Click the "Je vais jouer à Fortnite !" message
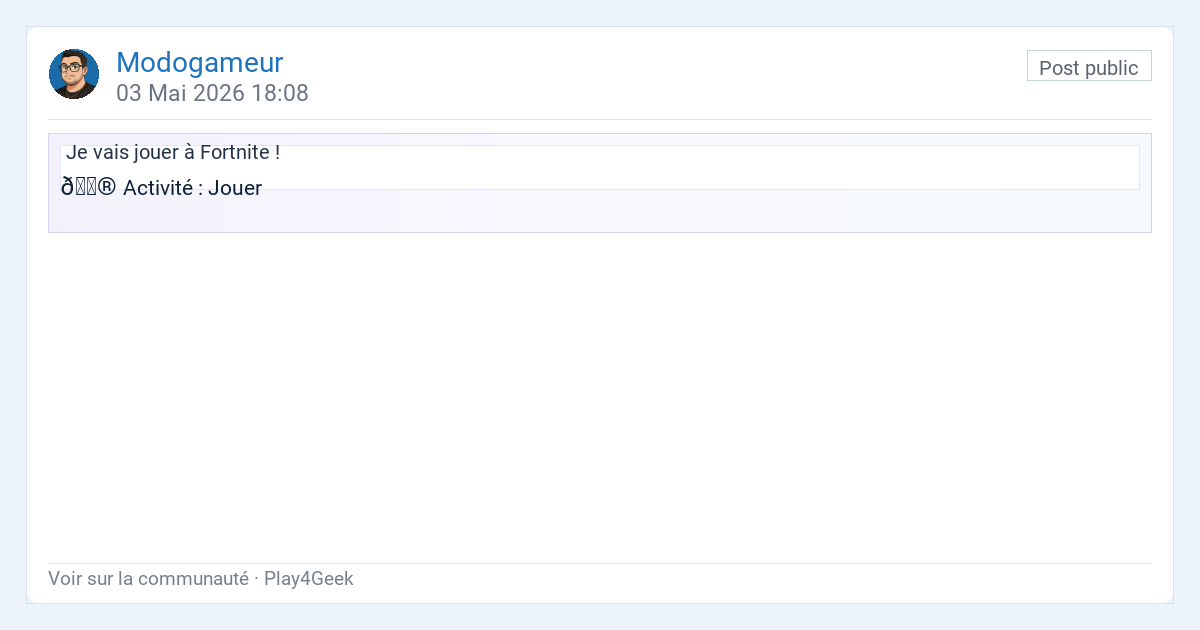Viewport: 1200px width, 630px height. coord(173,153)
